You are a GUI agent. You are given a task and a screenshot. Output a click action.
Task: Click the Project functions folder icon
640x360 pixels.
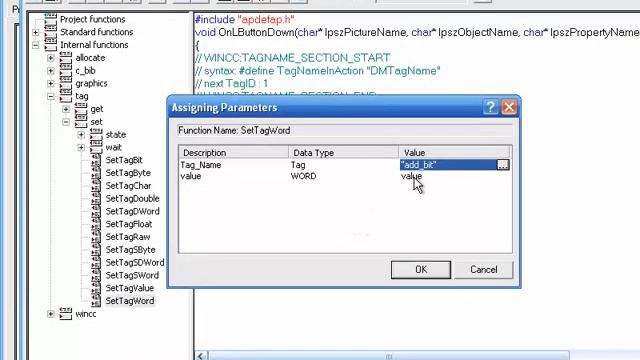tap(51, 19)
